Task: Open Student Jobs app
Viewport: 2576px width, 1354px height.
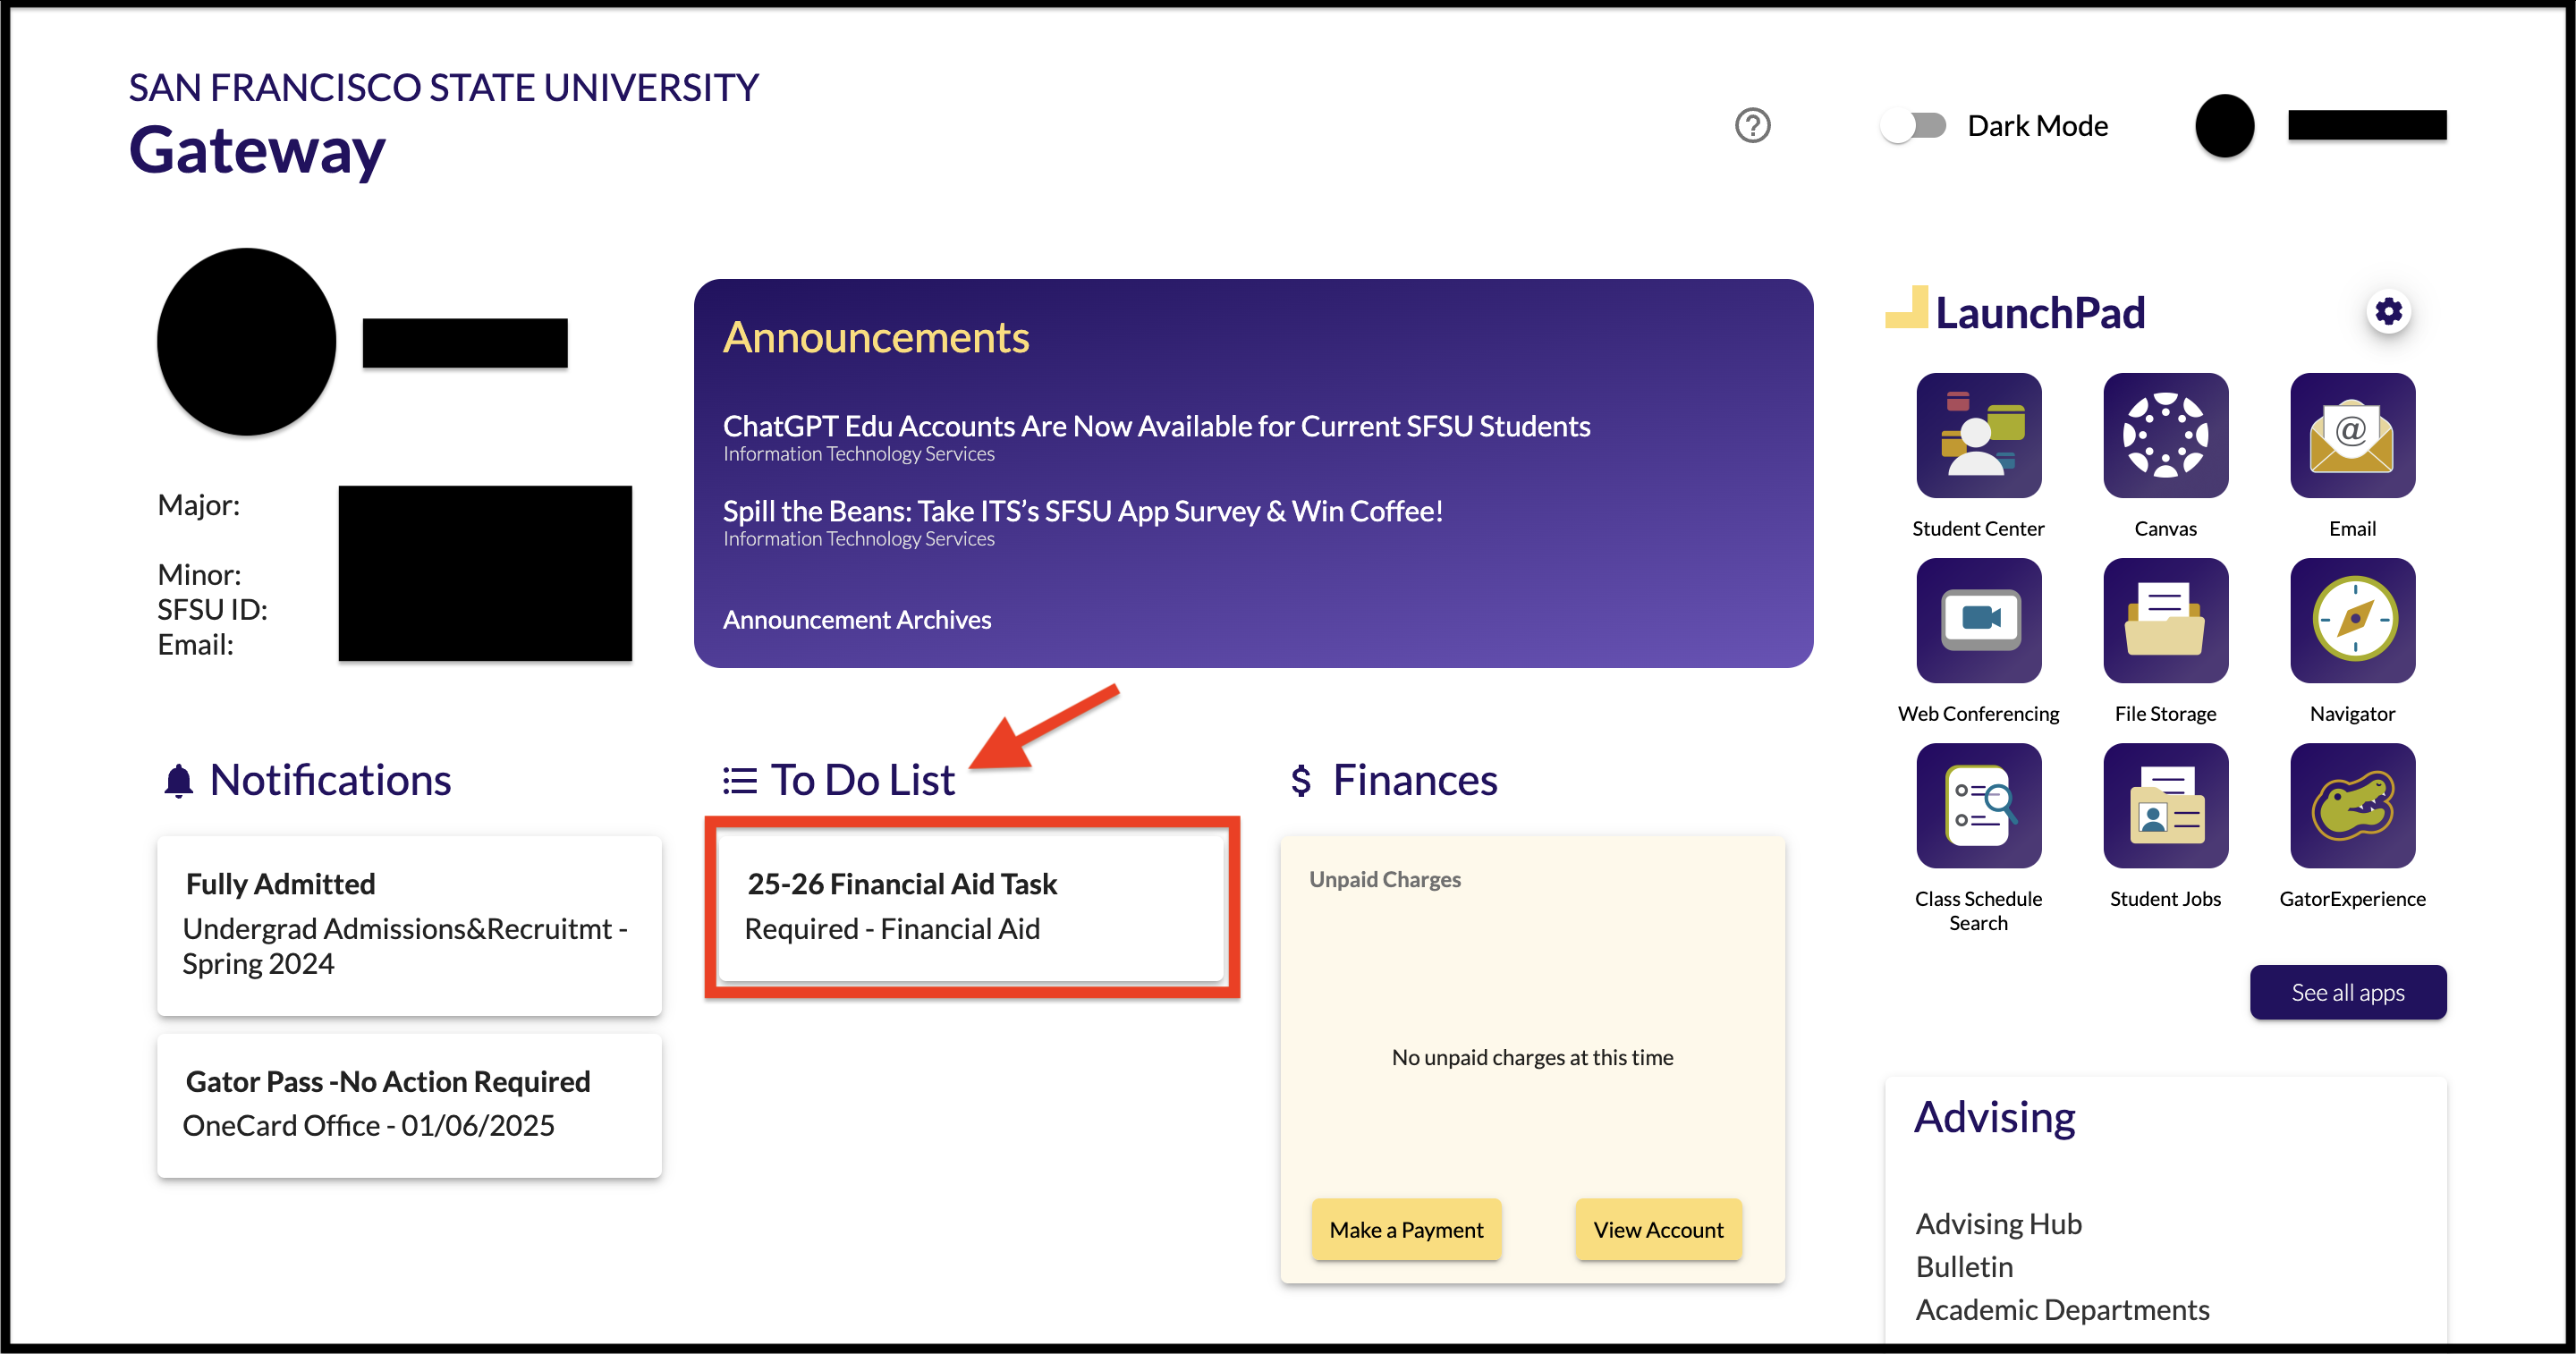Action: pos(2165,805)
